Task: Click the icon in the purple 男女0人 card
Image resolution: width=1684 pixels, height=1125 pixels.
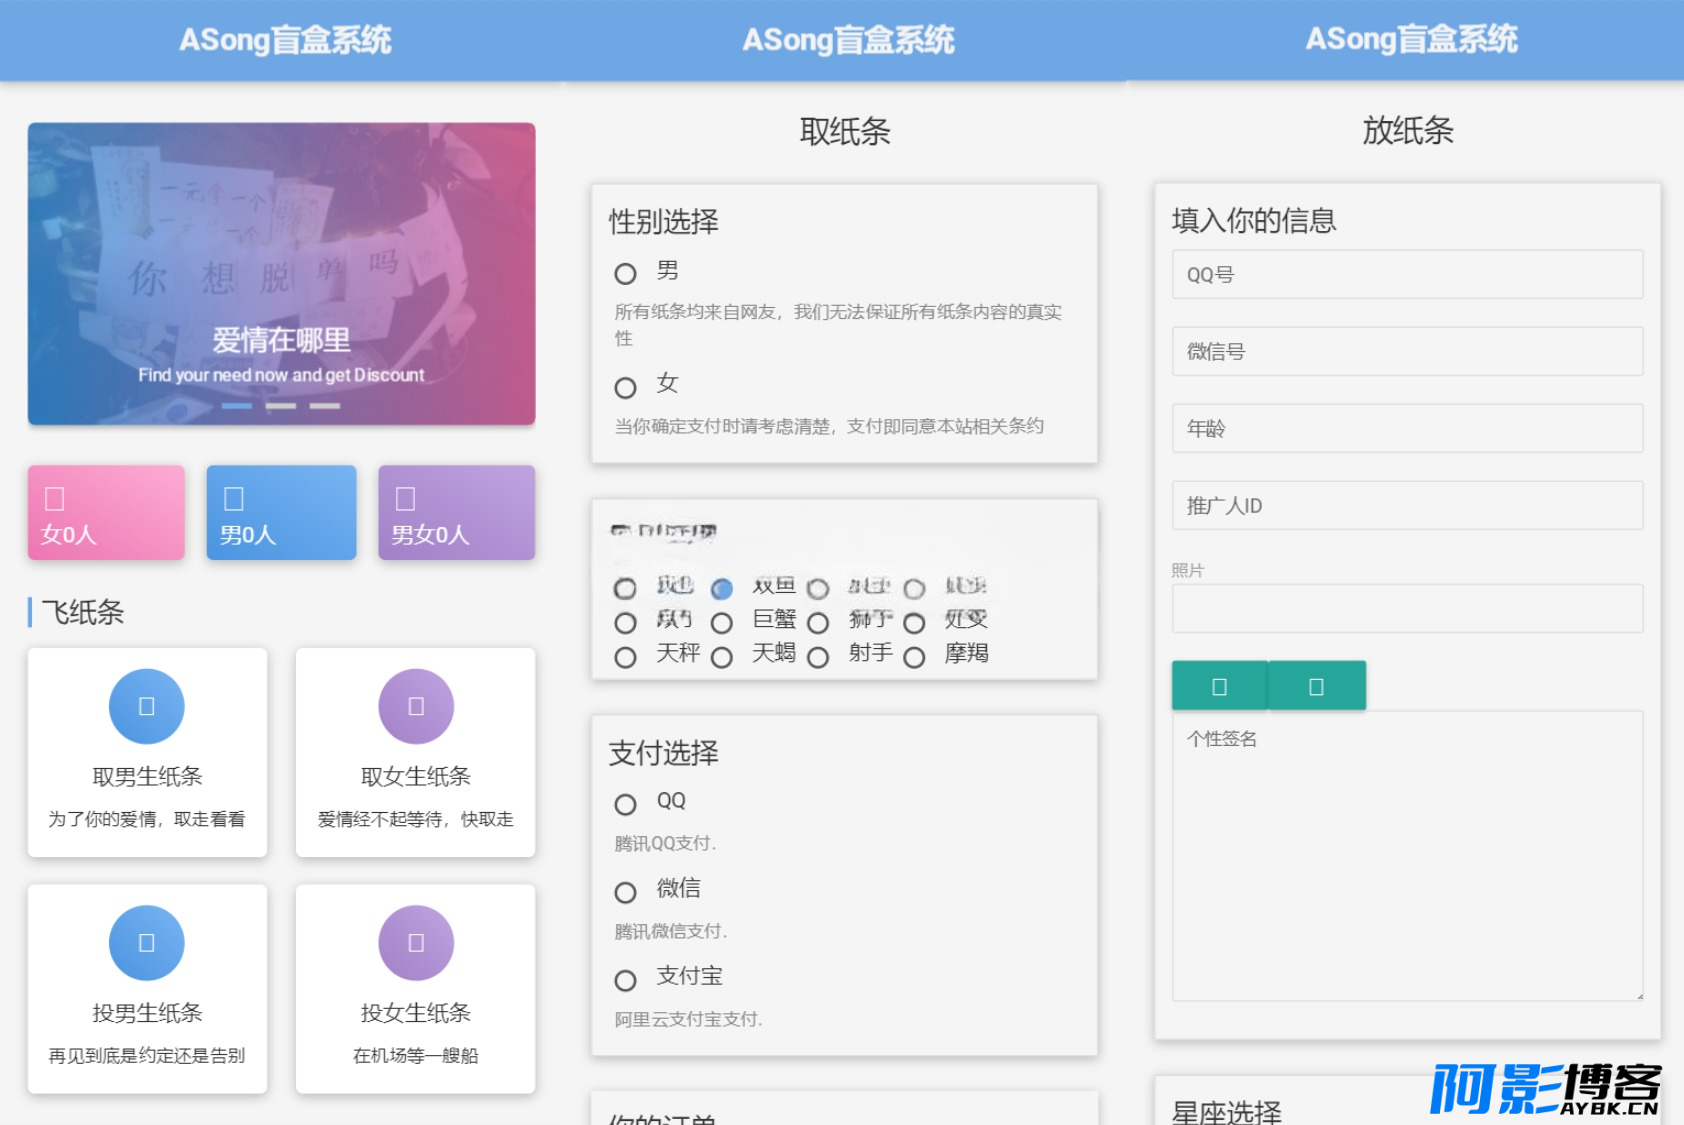Action: pos(405,498)
